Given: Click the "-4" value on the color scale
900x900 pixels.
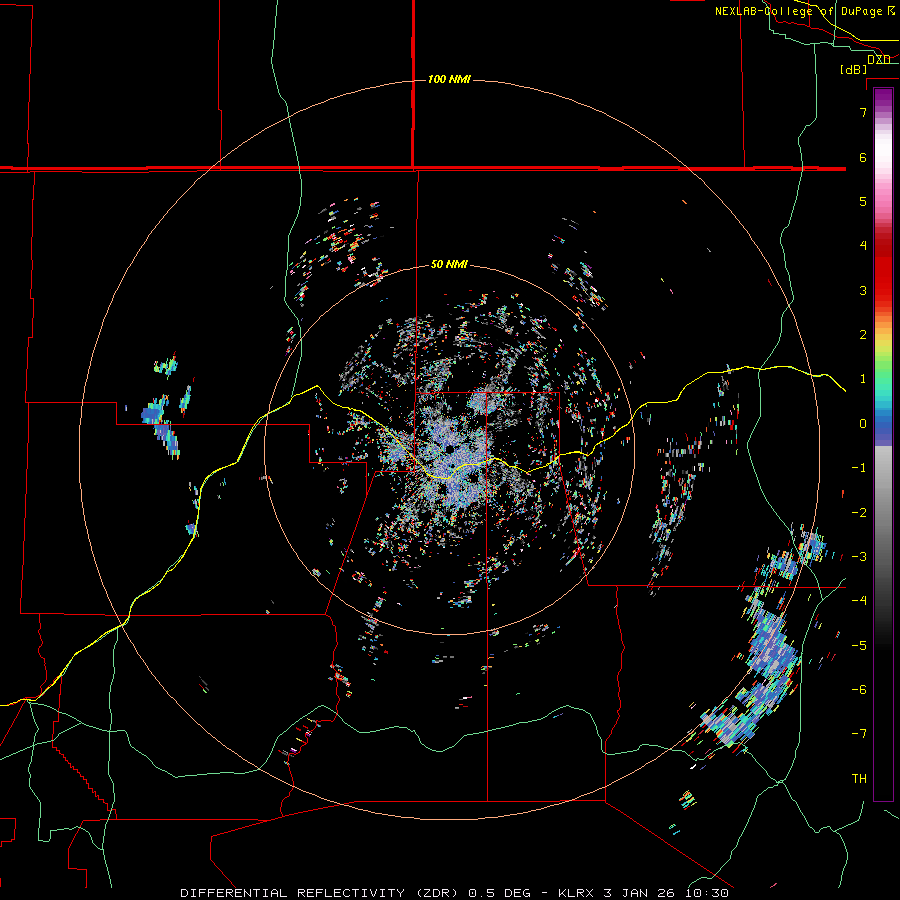Looking at the screenshot, I should click(x=859, y=601).
